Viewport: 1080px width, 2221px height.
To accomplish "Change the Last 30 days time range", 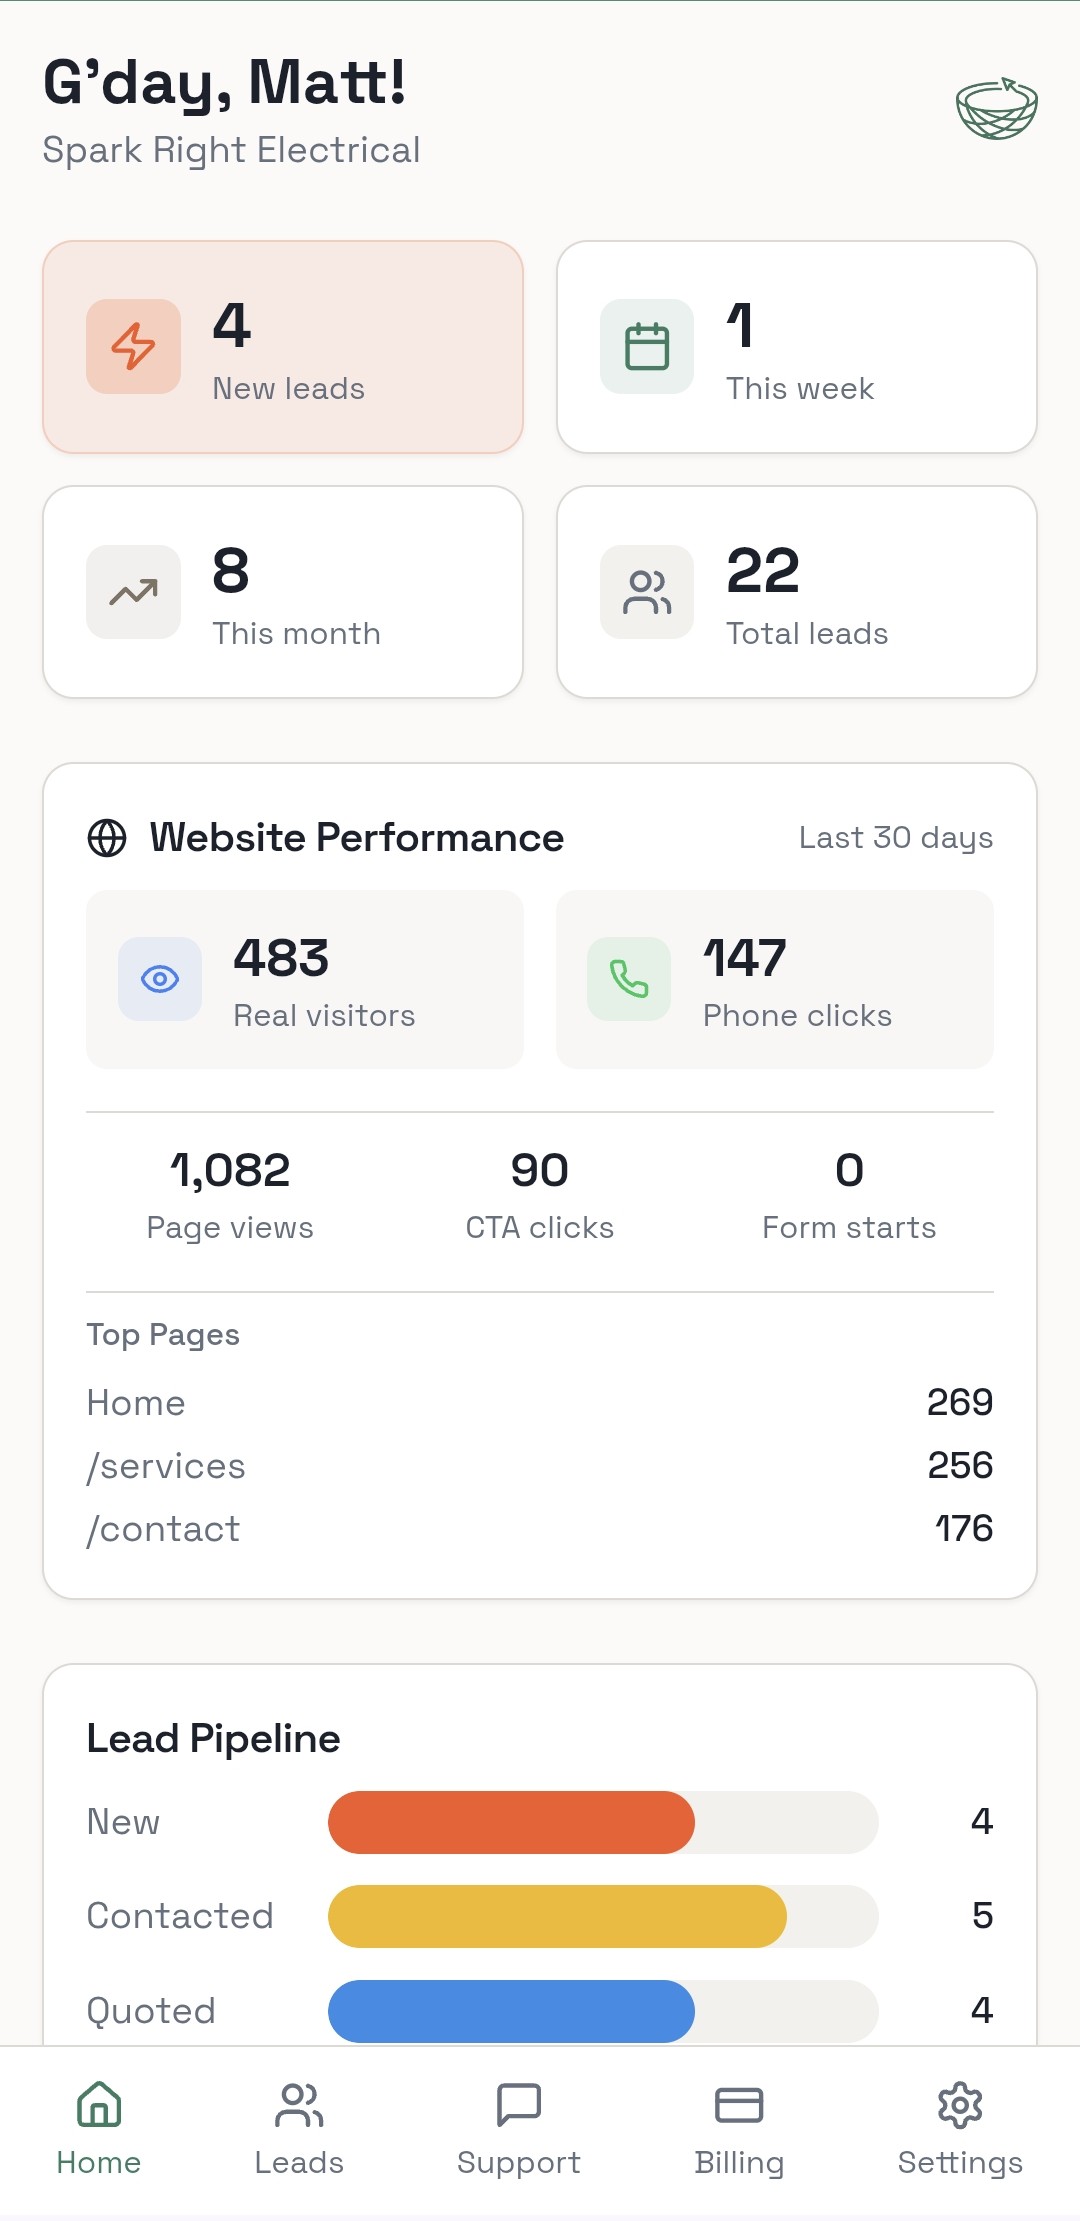I will [x=894, y=838].
